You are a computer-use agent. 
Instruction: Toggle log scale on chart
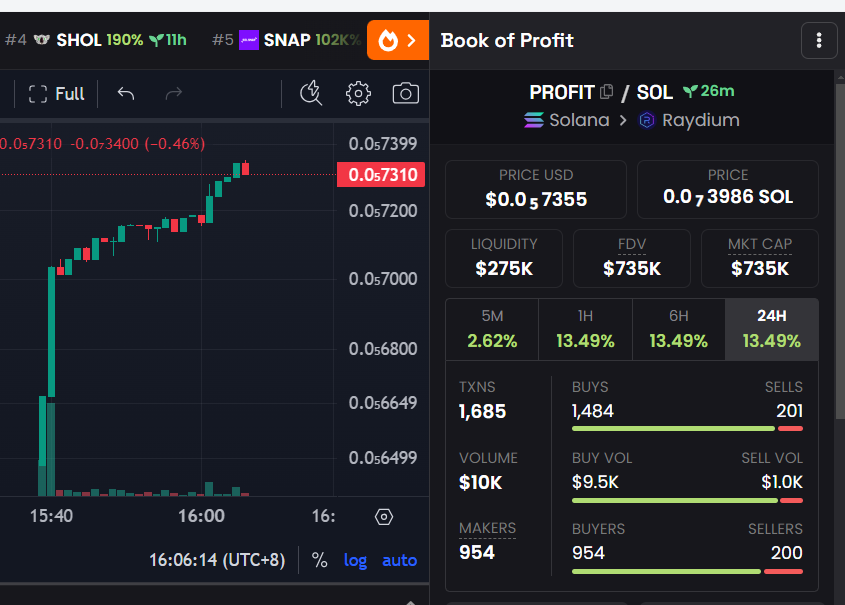click(x=355, y=561)
